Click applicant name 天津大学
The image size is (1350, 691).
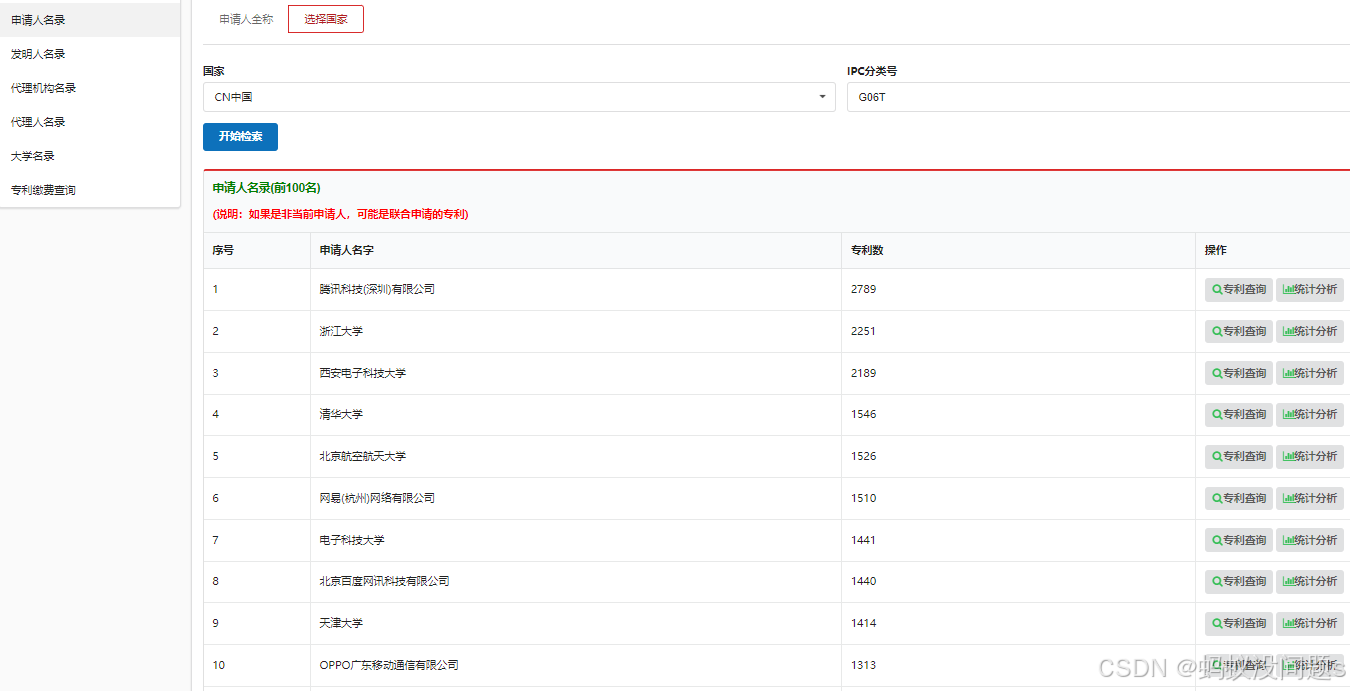click(x=341, y=623)
